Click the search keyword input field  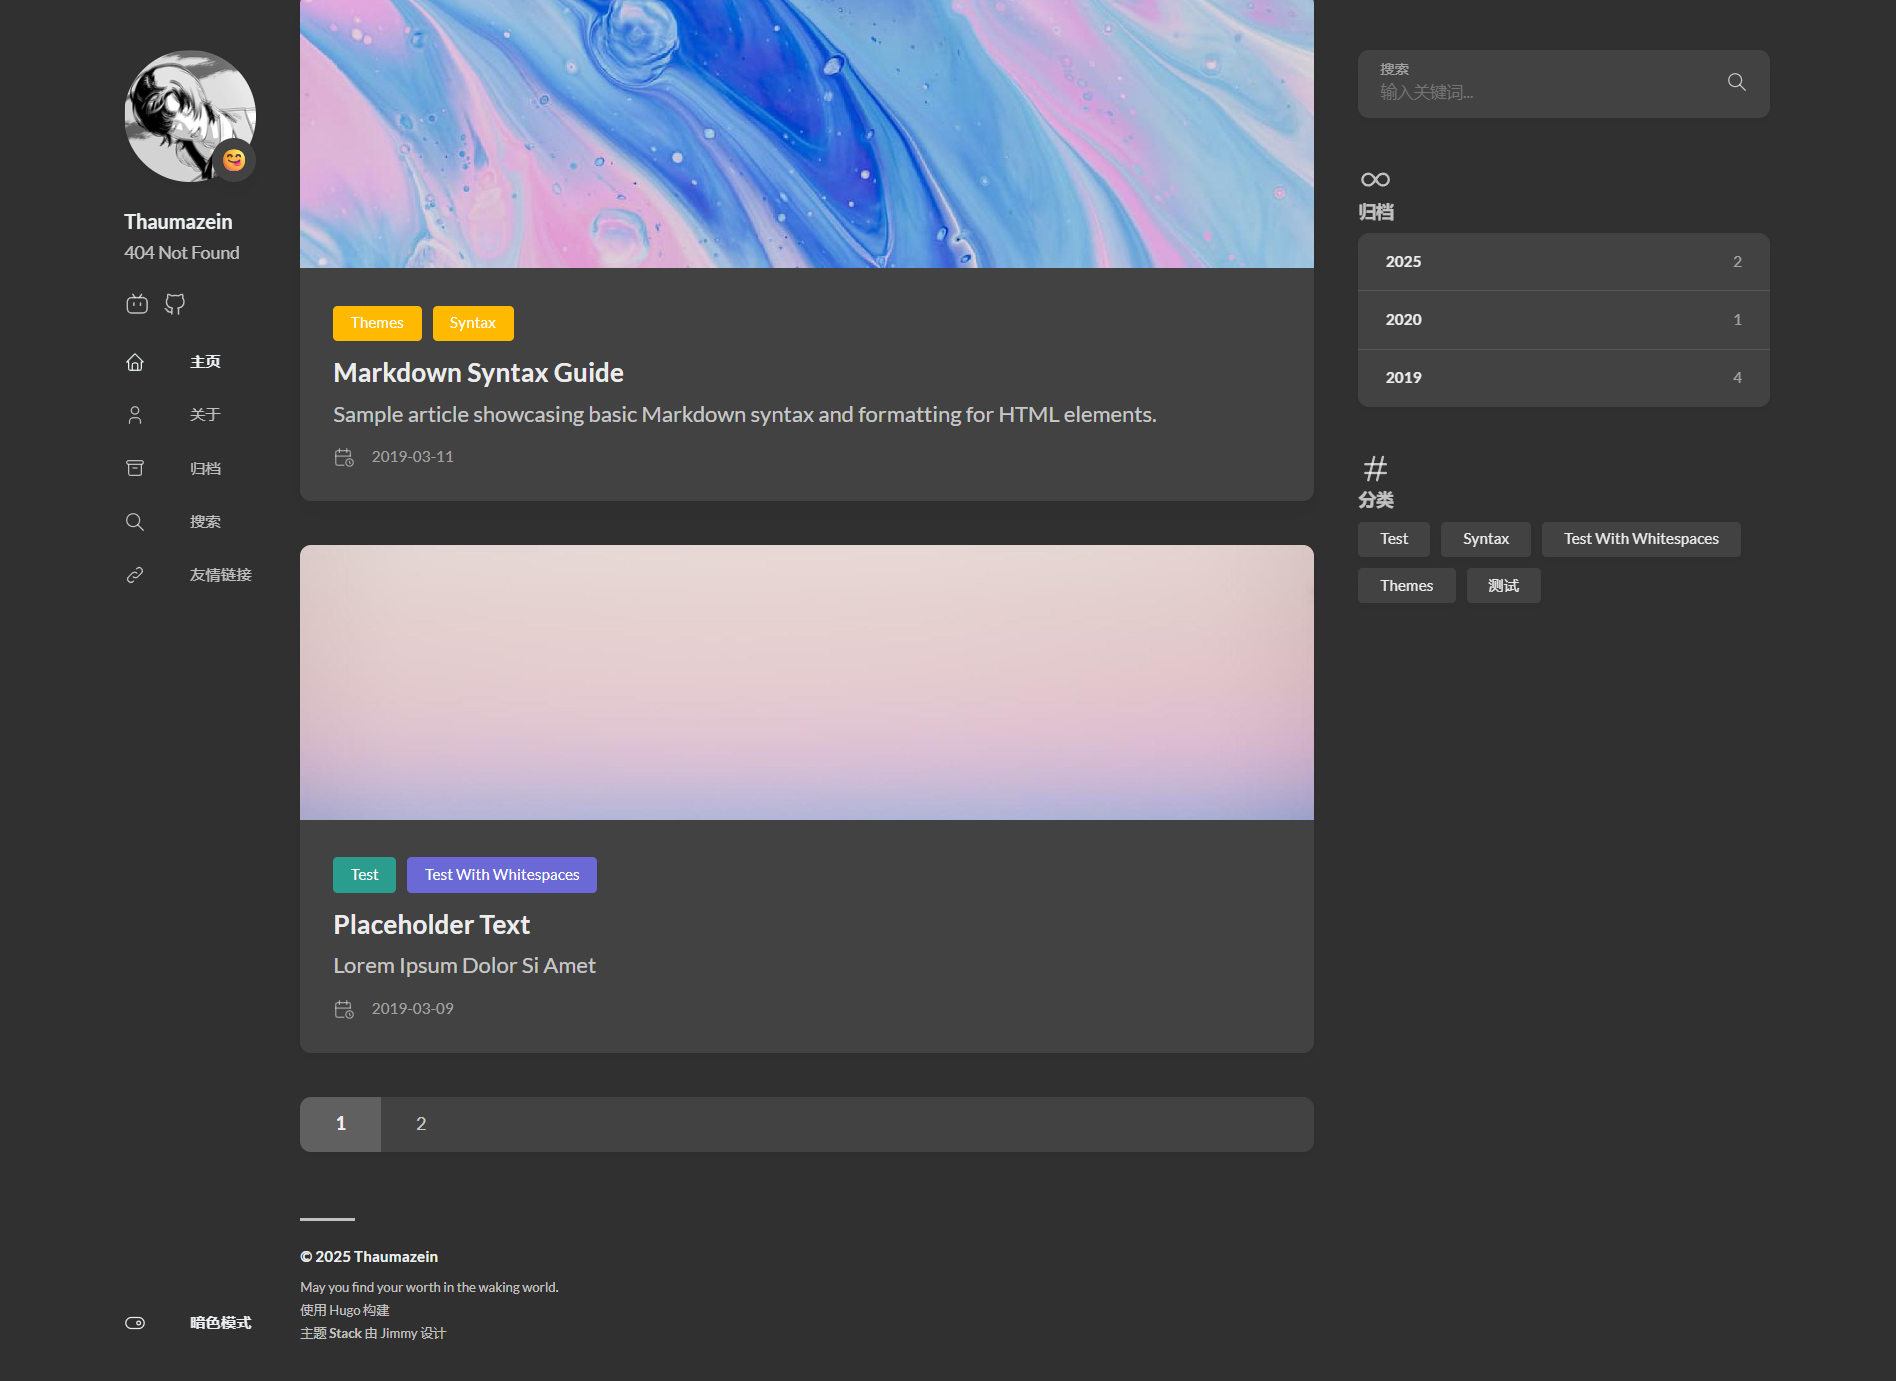pos(1540,93)
